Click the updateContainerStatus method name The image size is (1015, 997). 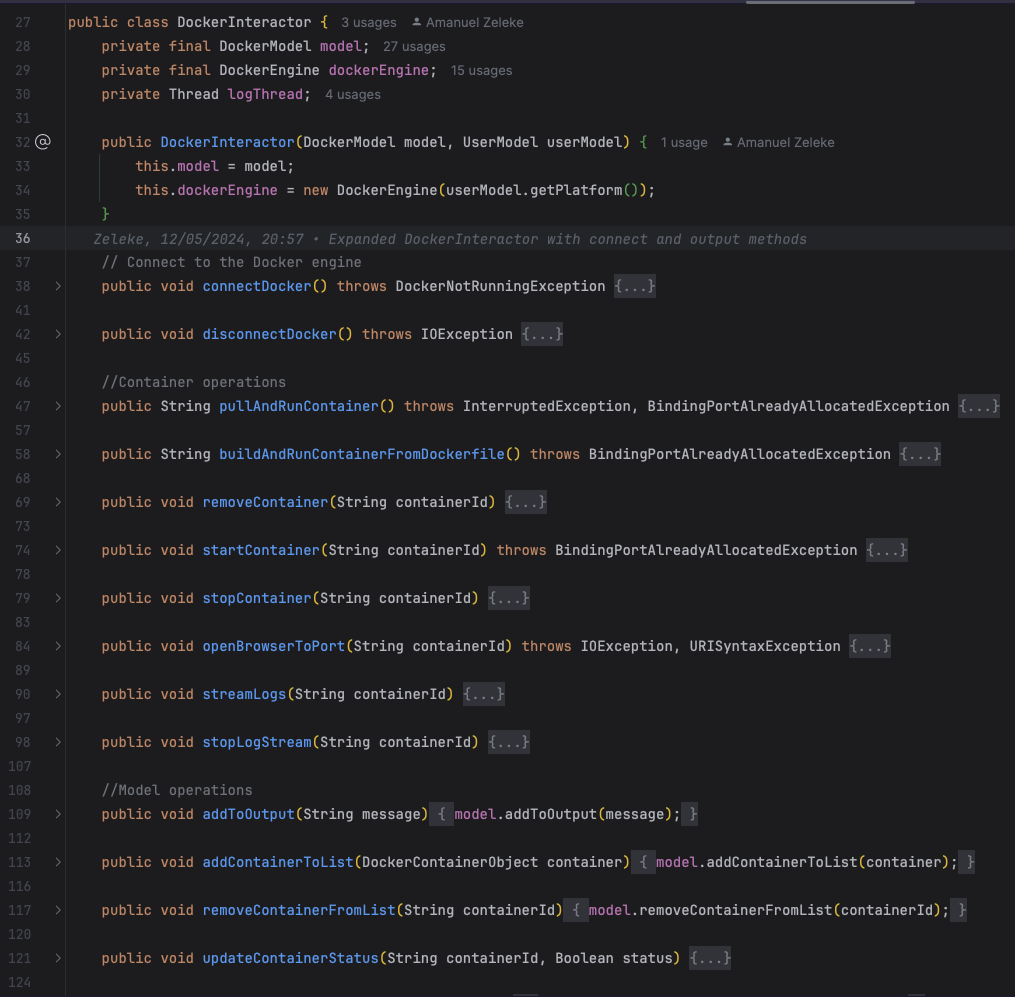tap(291, 958)
